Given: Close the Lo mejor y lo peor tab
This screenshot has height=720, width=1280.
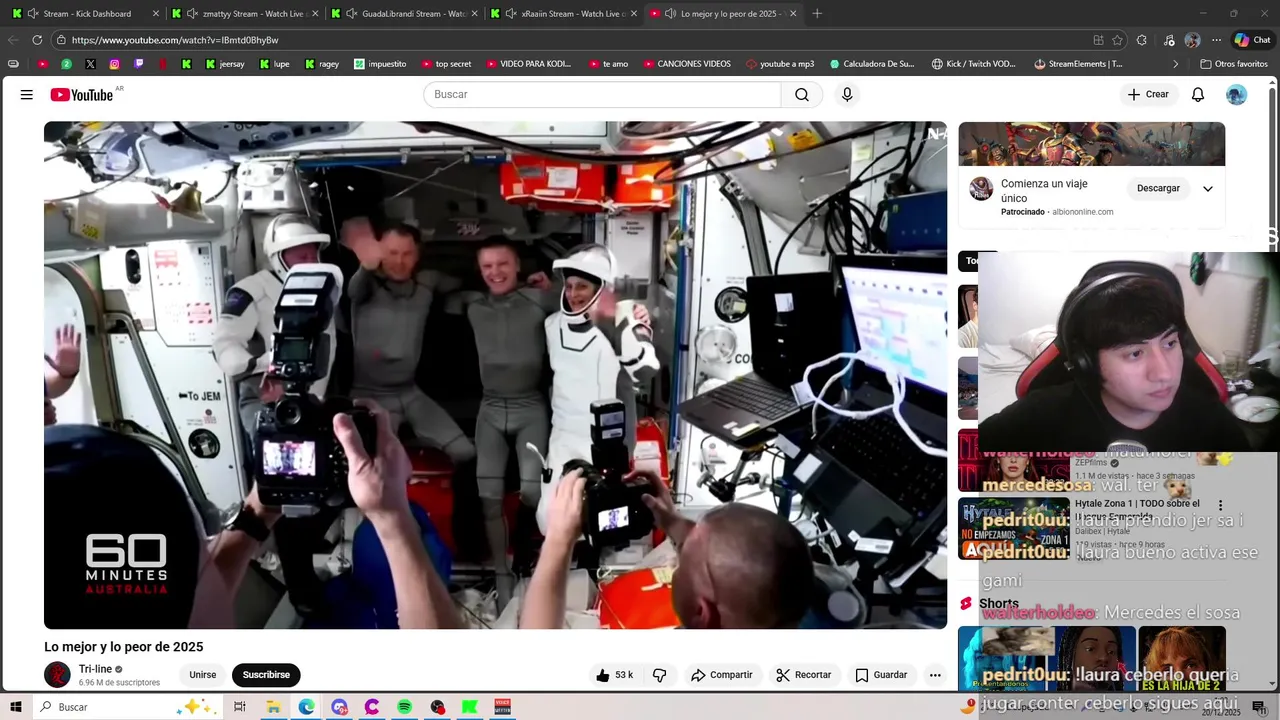Looking at the screenshot, I should 793,14.
